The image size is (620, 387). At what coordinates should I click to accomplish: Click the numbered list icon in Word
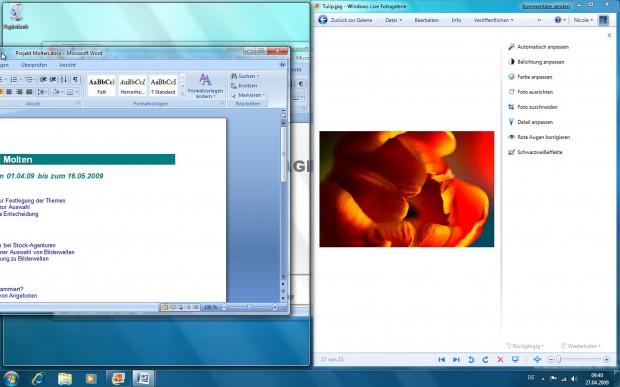pyautogui.click(x=15, y=79)
